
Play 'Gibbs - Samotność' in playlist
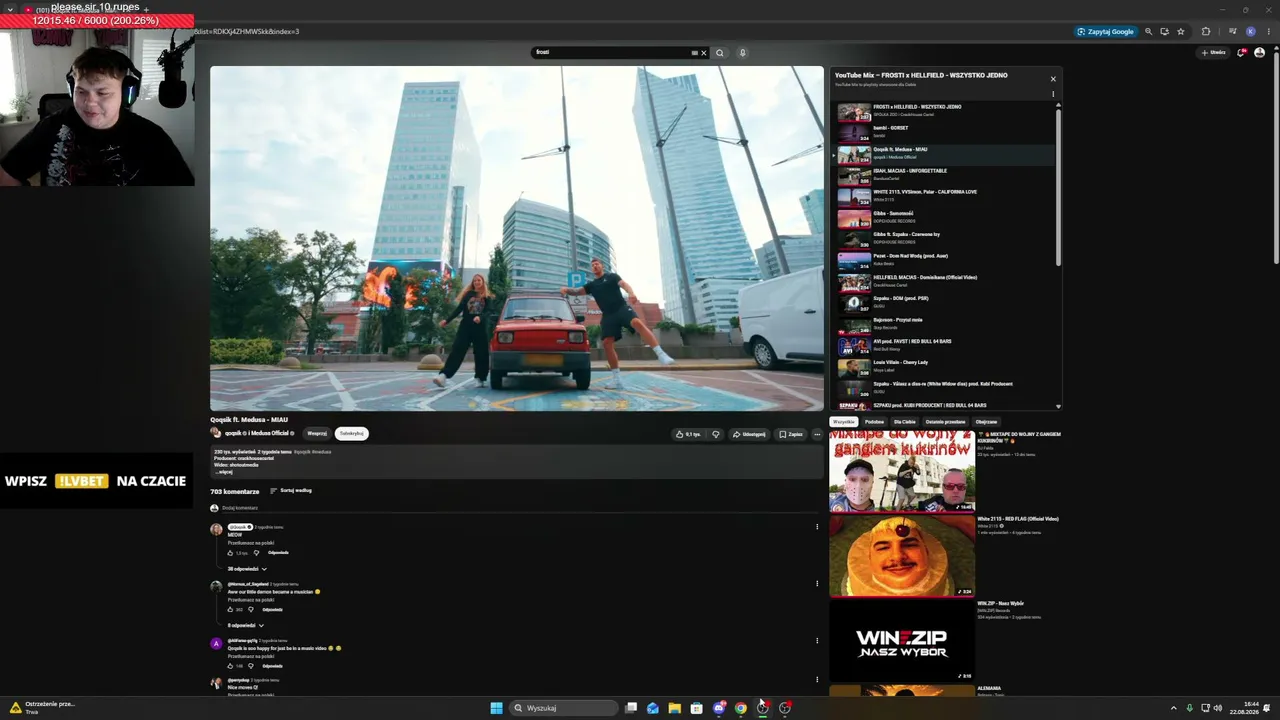click(944, 217)
